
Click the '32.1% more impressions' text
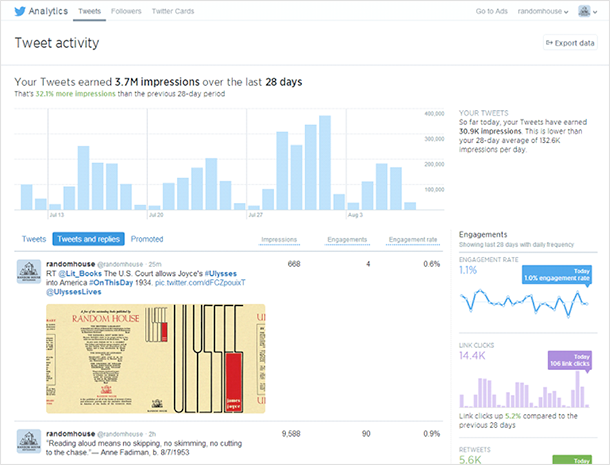coord(75,94)
